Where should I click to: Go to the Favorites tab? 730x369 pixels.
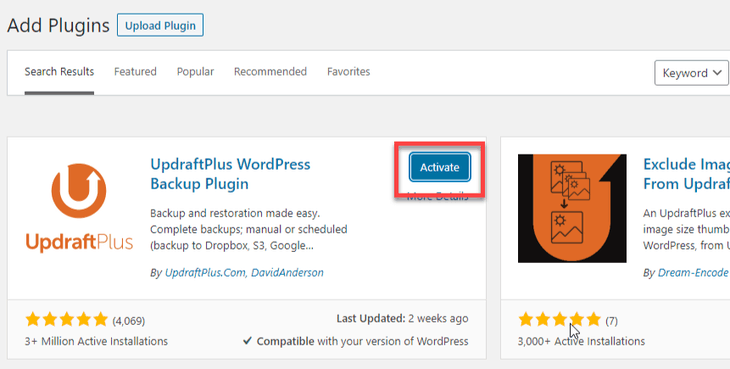point(348,72)
